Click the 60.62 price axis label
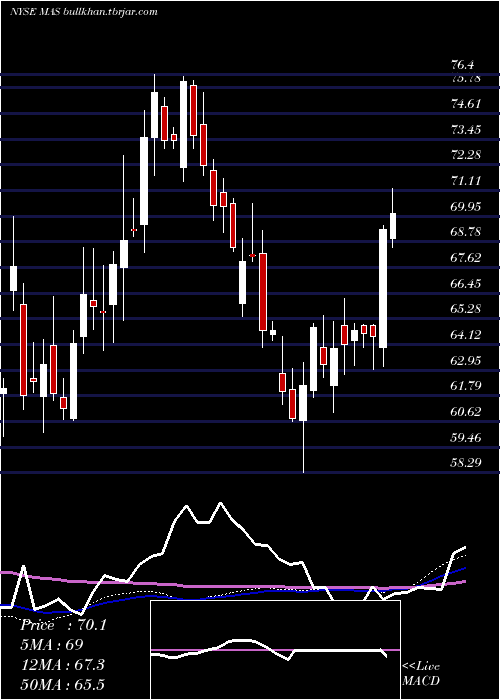Screen dimensions: 500x700 point(467,411)
